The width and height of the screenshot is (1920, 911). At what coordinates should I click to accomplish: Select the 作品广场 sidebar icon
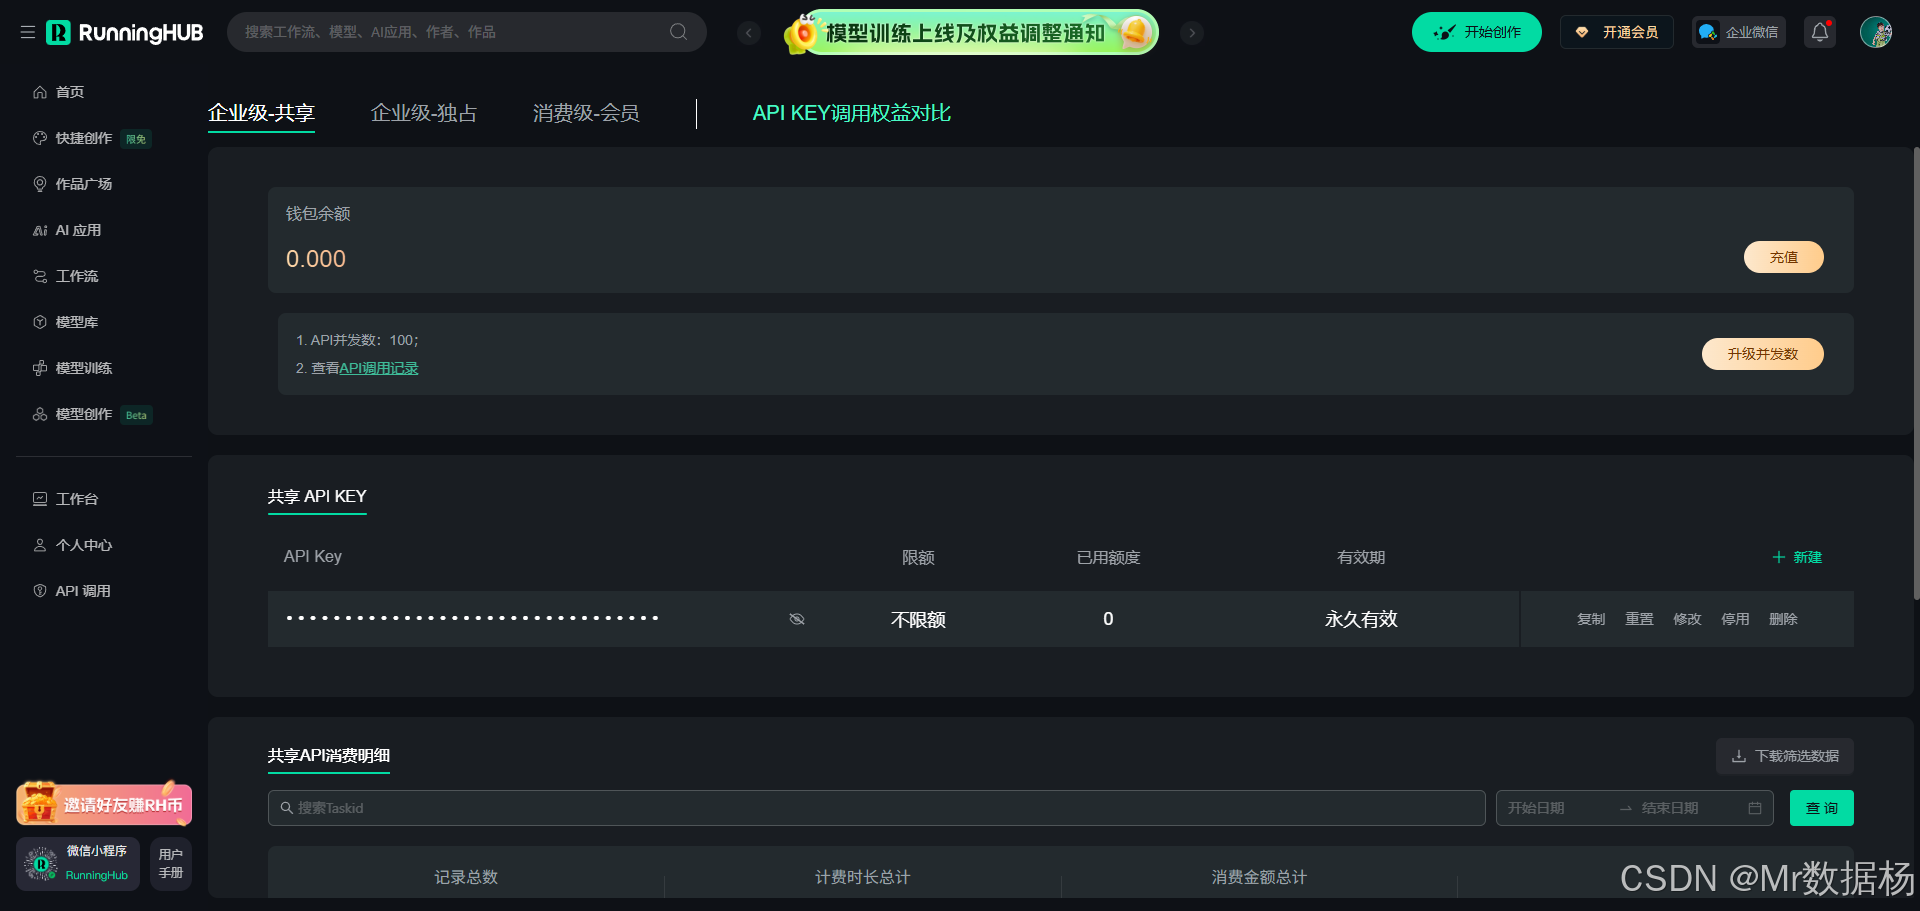click(x=40, y=184)
